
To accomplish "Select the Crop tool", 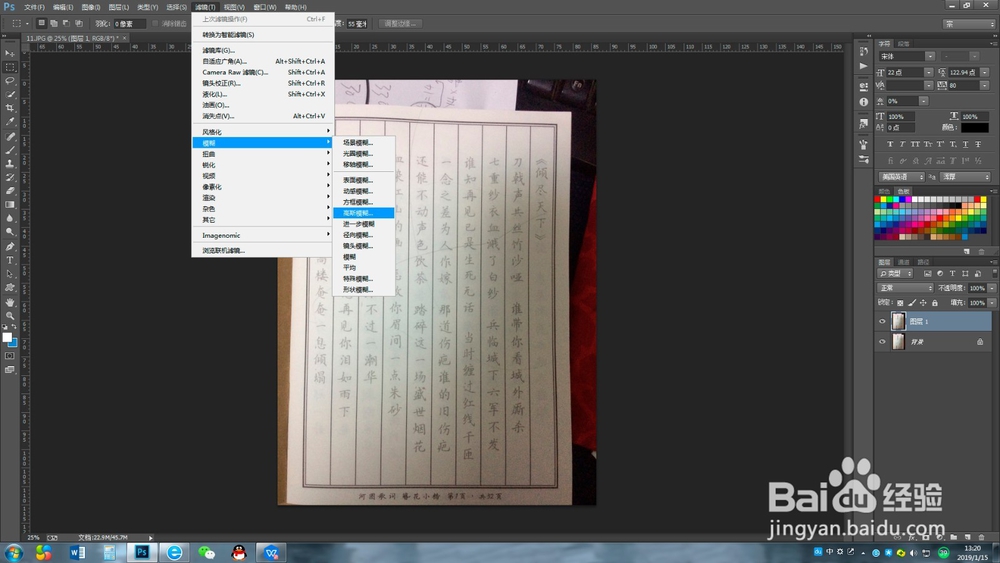I will [10, 108].
